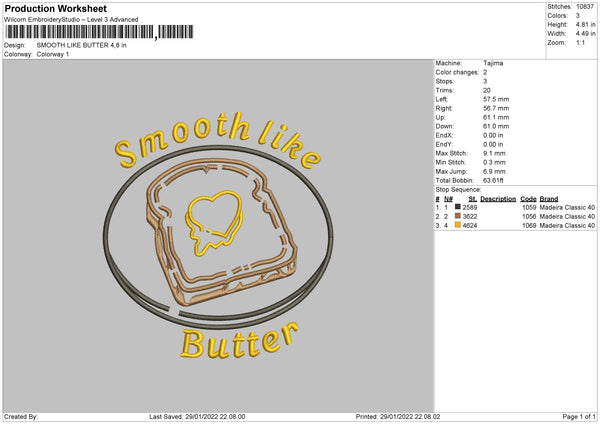The image size is (600, 424).
Task: Click thread code '1069'
Action: [x=529, y=226]
